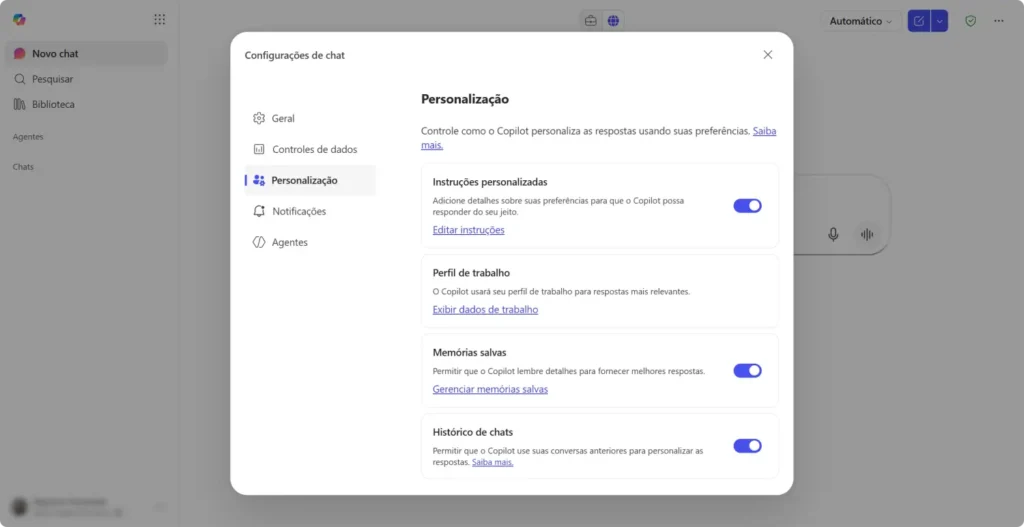Open the Notificações settings tab
Viewport: 1024px width, 527px height.
tap(310, 211)
